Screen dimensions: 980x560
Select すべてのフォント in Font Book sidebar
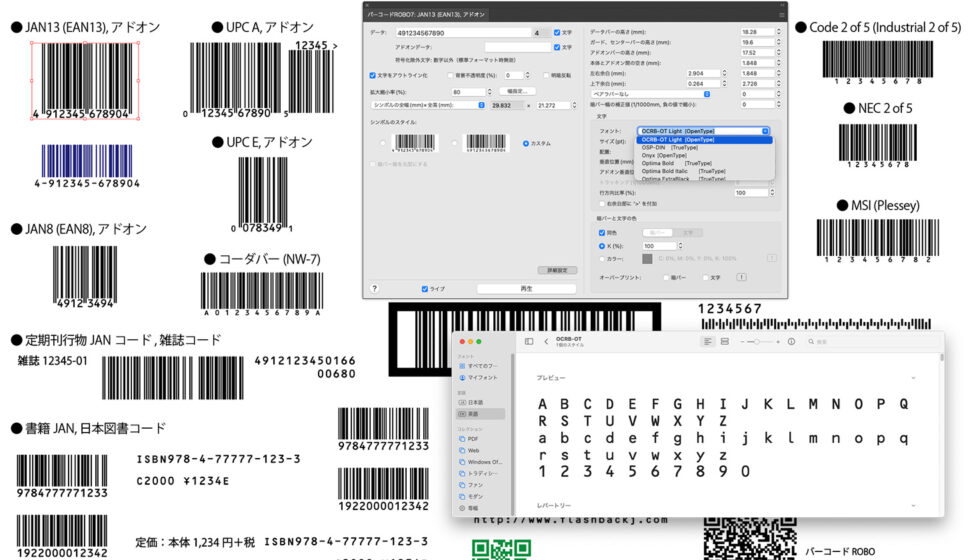pyautogui.click(x=478, y=366)
